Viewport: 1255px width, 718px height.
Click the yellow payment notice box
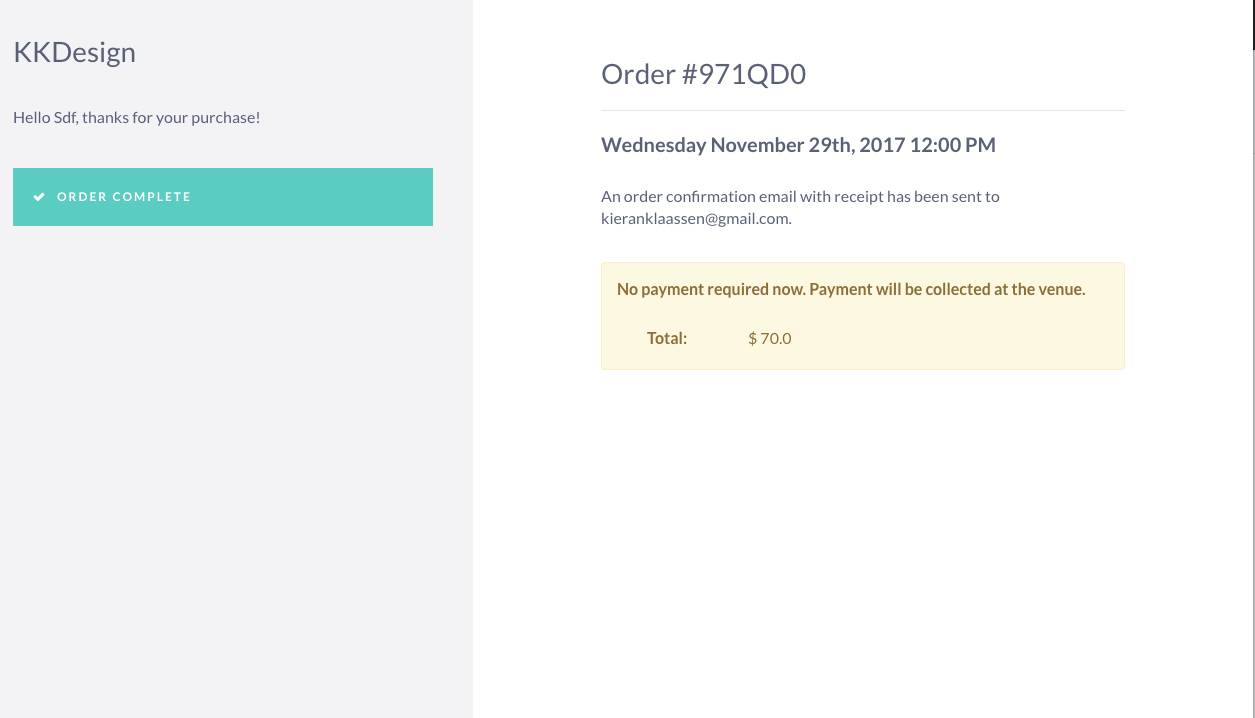click(x=862, y=315)
